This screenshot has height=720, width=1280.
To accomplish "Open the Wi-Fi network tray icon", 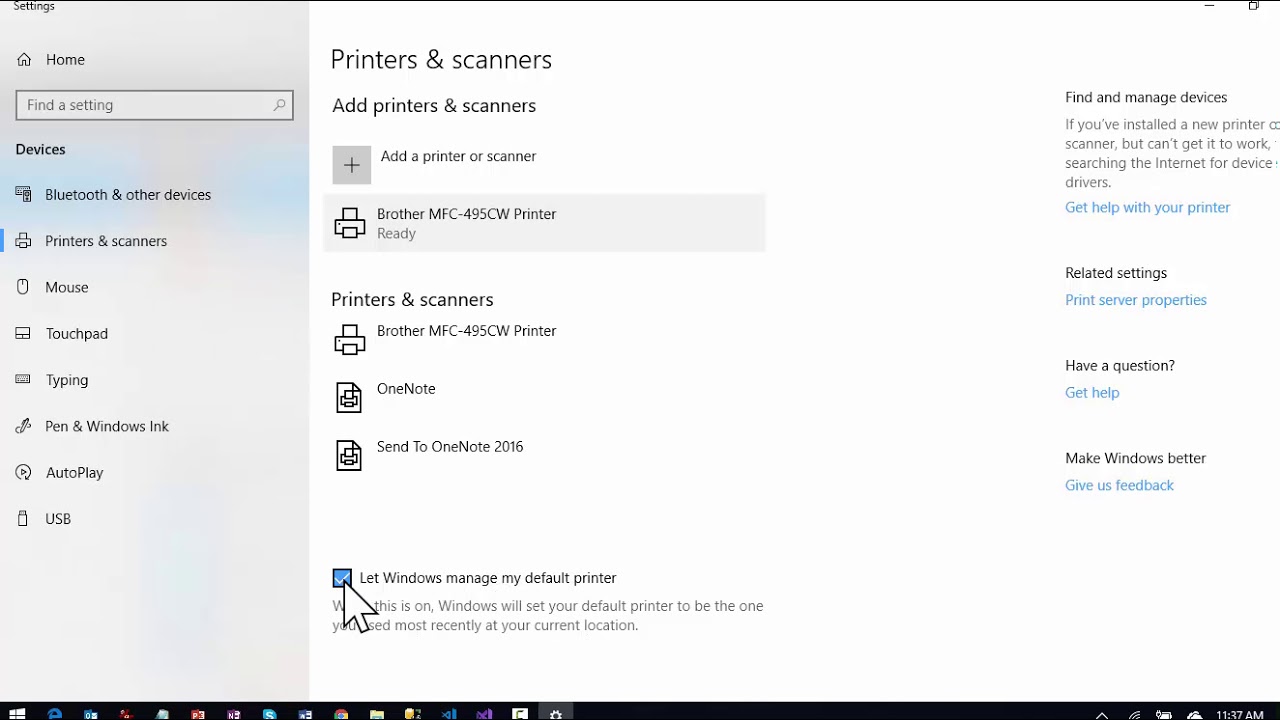I will (x=1135, y=715).
